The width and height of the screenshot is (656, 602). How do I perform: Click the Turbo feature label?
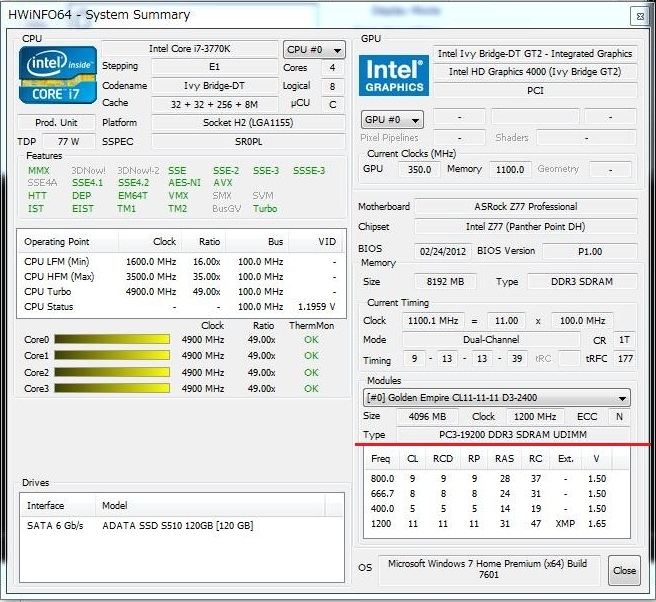coord(265,209)
